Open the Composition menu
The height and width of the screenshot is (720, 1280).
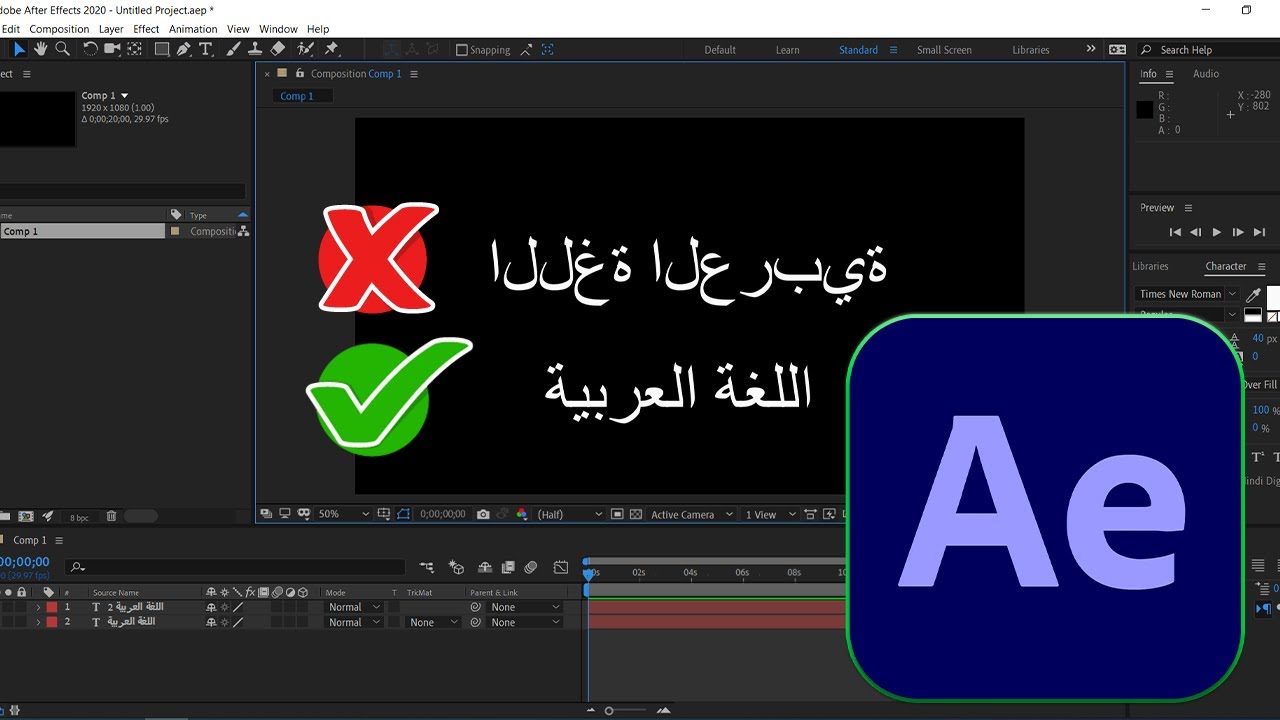[59, 29]
